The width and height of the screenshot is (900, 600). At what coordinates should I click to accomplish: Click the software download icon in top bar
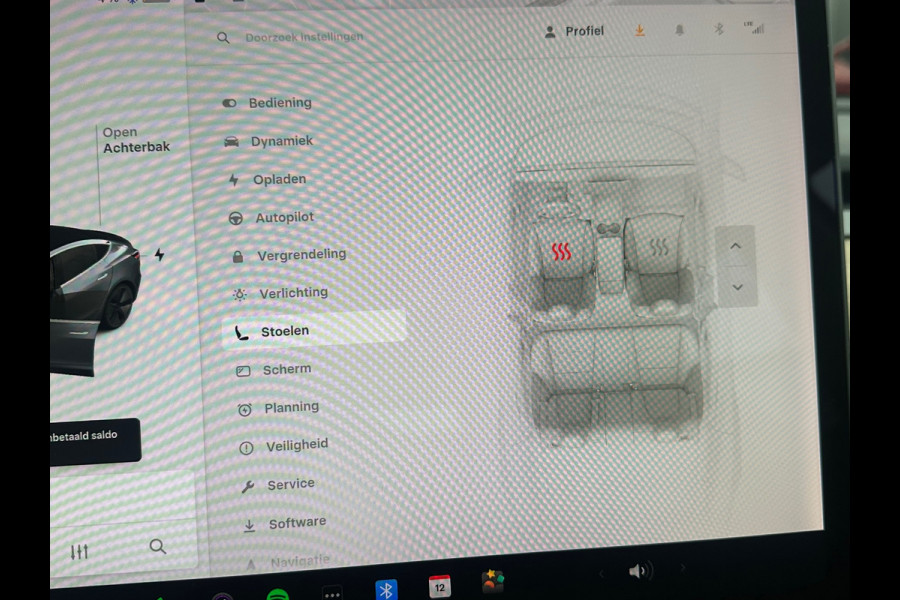(639, 31)
